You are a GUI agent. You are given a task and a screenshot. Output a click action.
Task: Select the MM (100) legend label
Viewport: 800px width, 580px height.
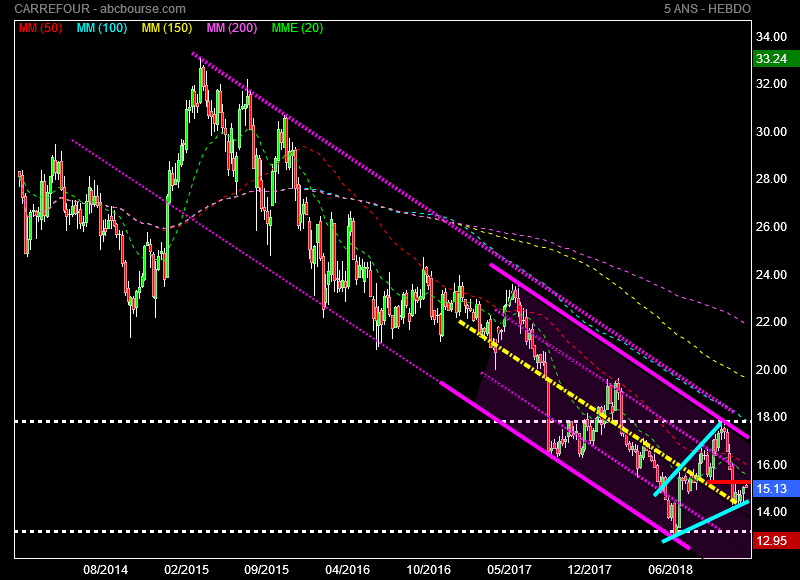coord(102,28)
